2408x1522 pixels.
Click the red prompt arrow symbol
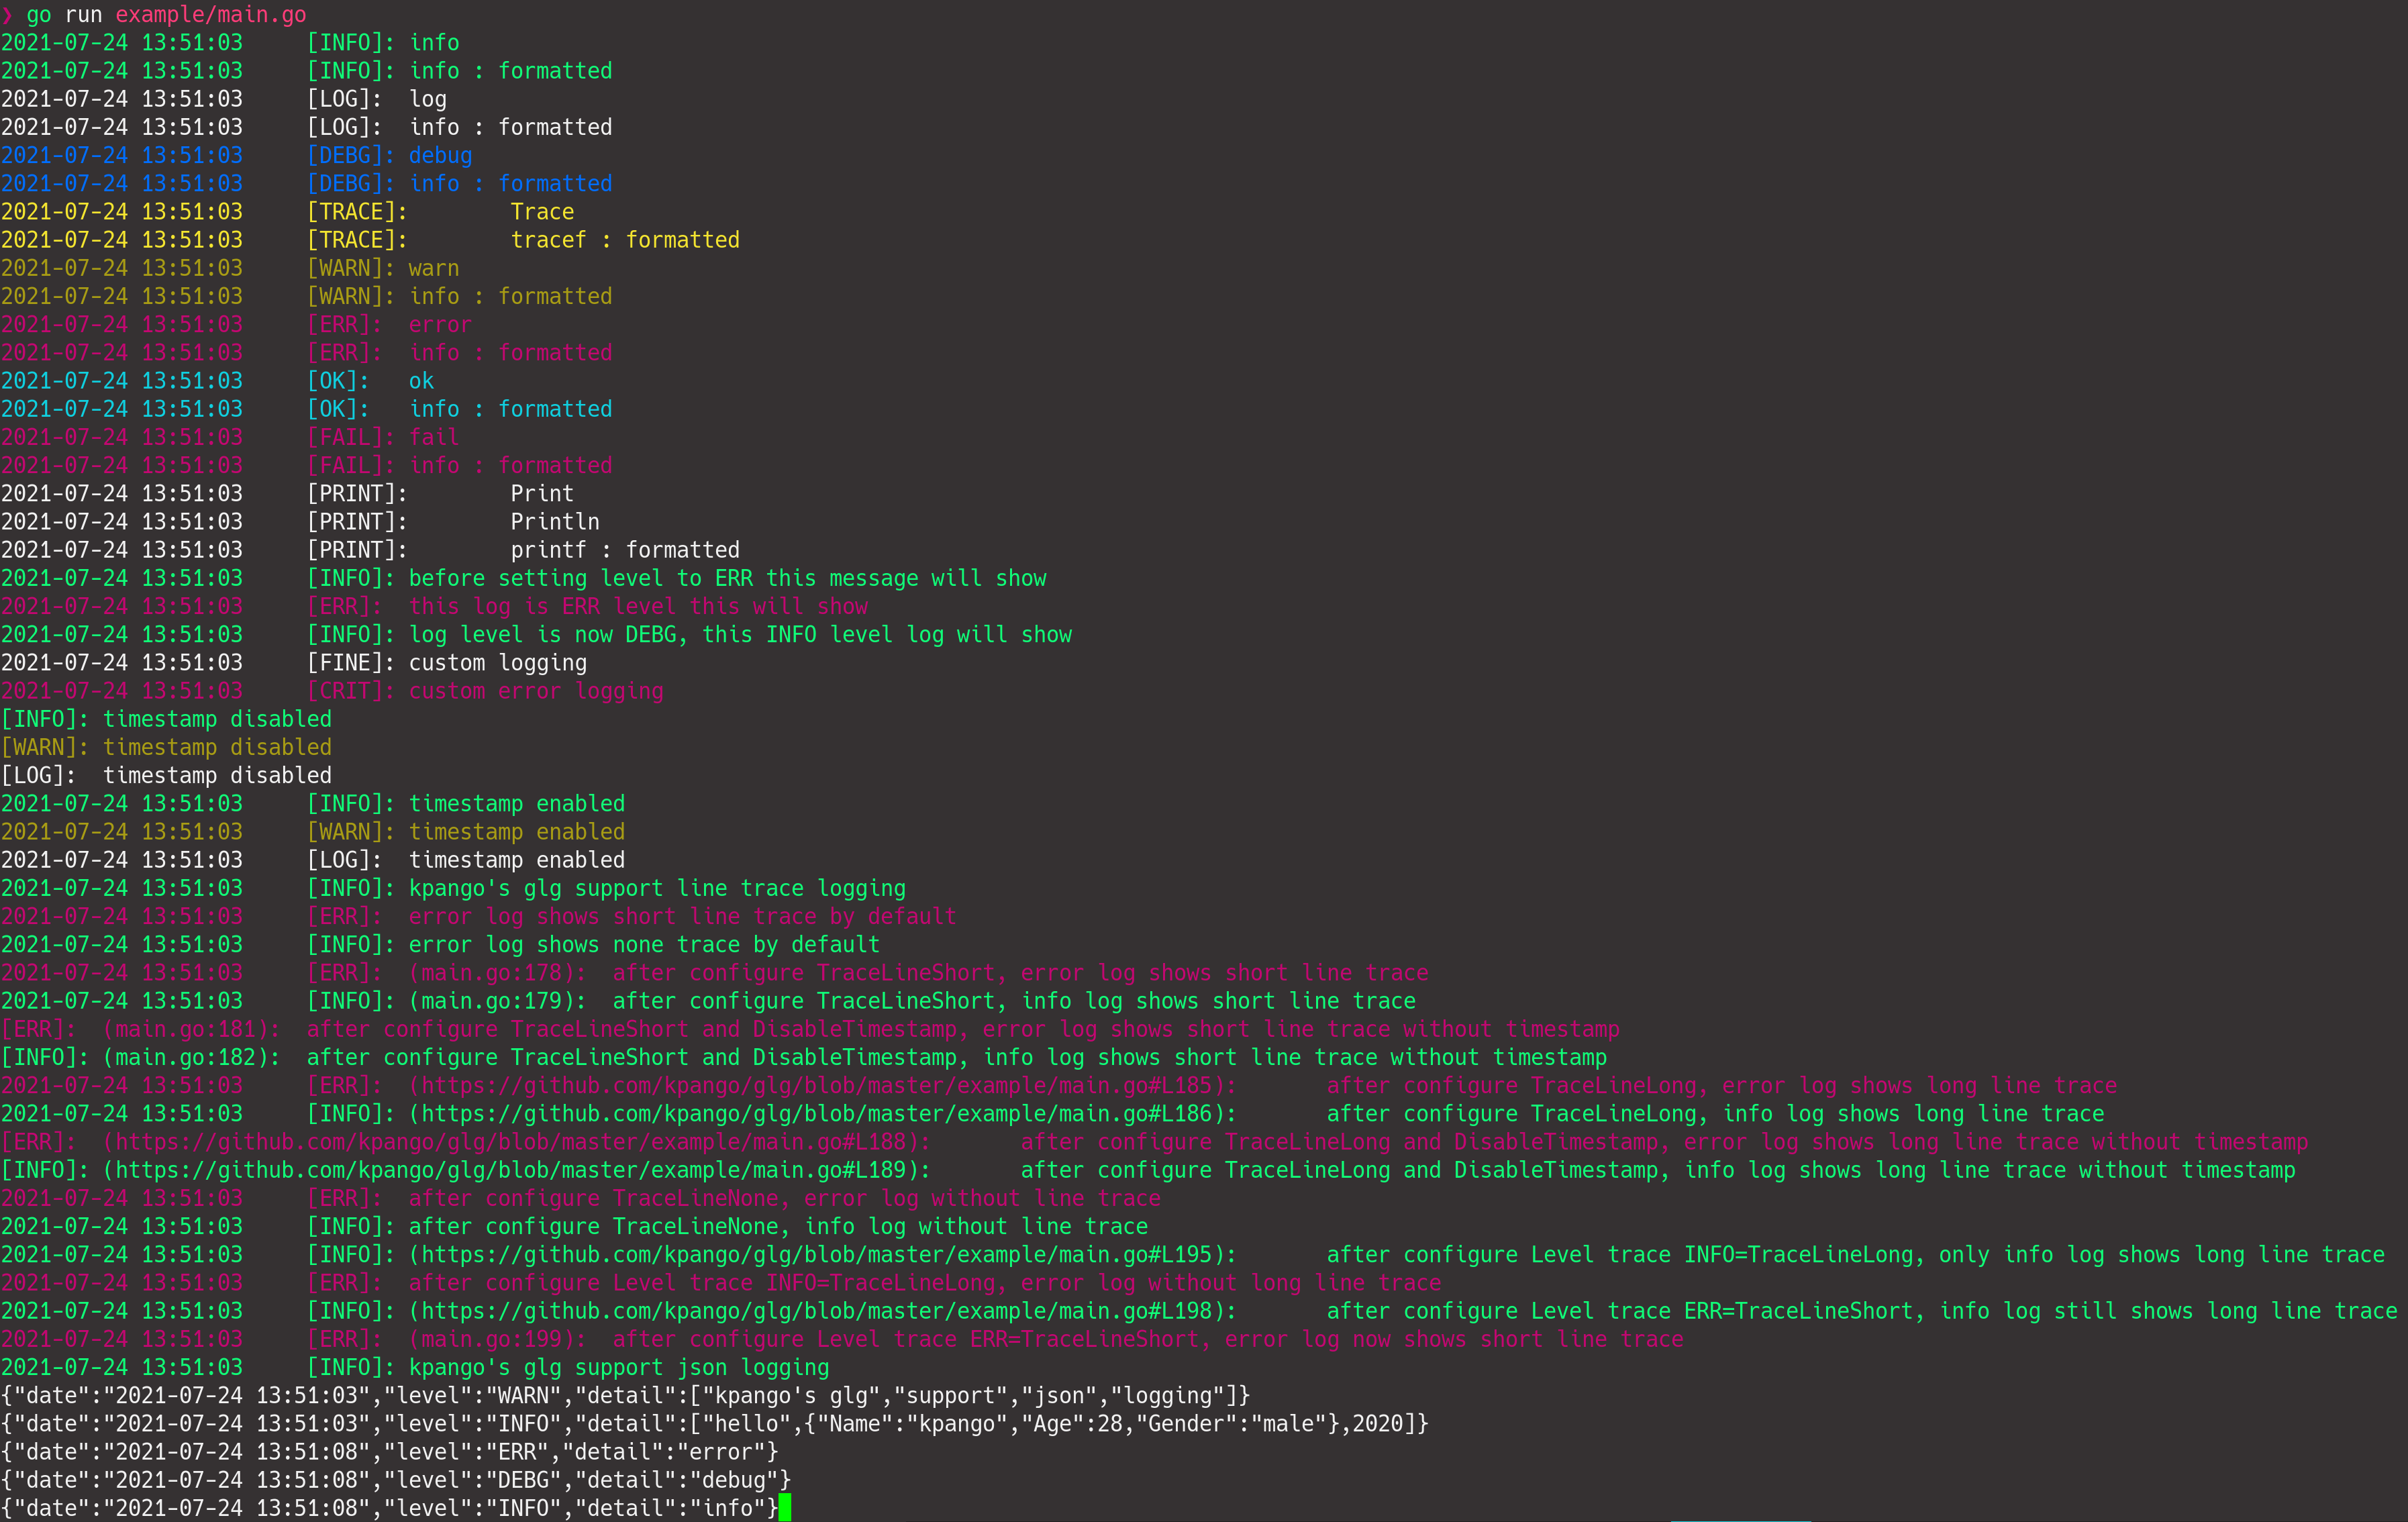pos(7,14)
